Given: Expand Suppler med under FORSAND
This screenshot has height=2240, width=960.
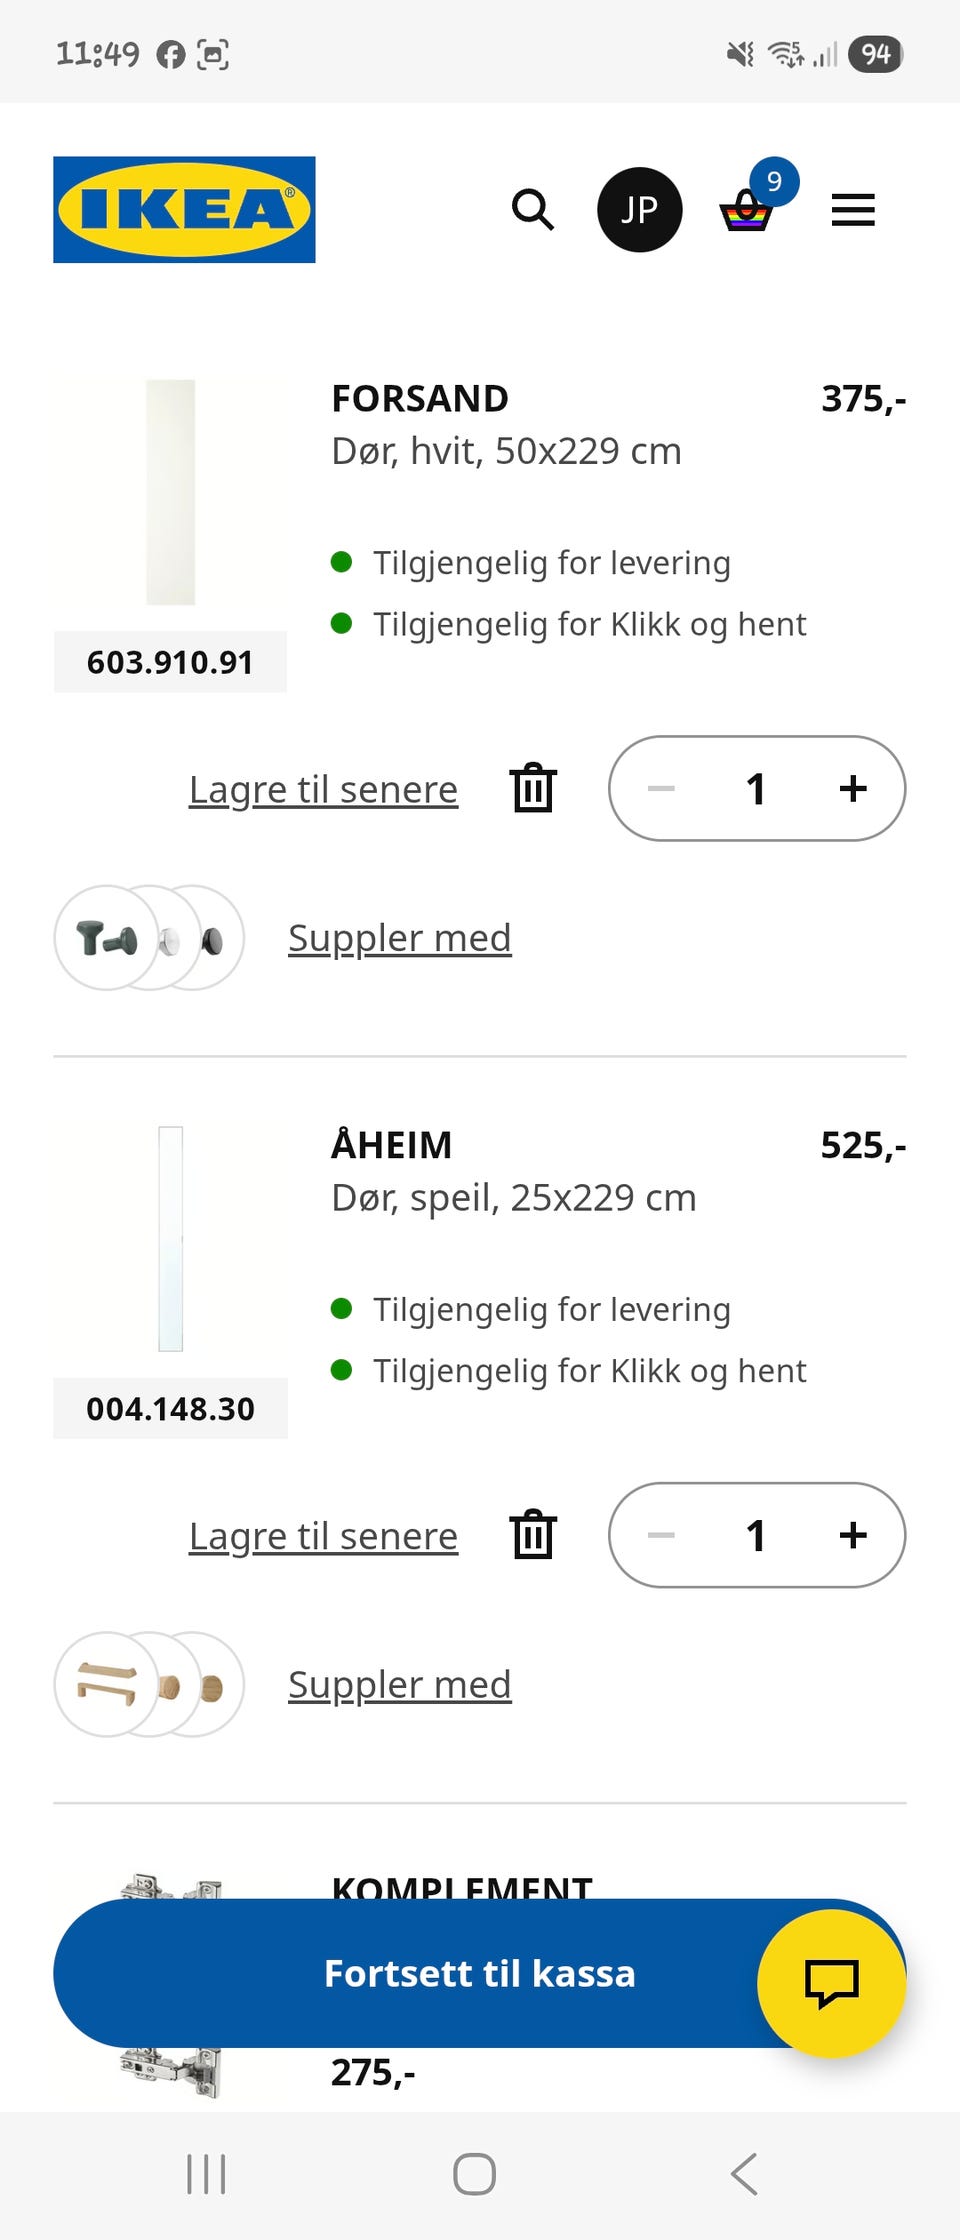Looking at the screenshot, I should [399, 938].
